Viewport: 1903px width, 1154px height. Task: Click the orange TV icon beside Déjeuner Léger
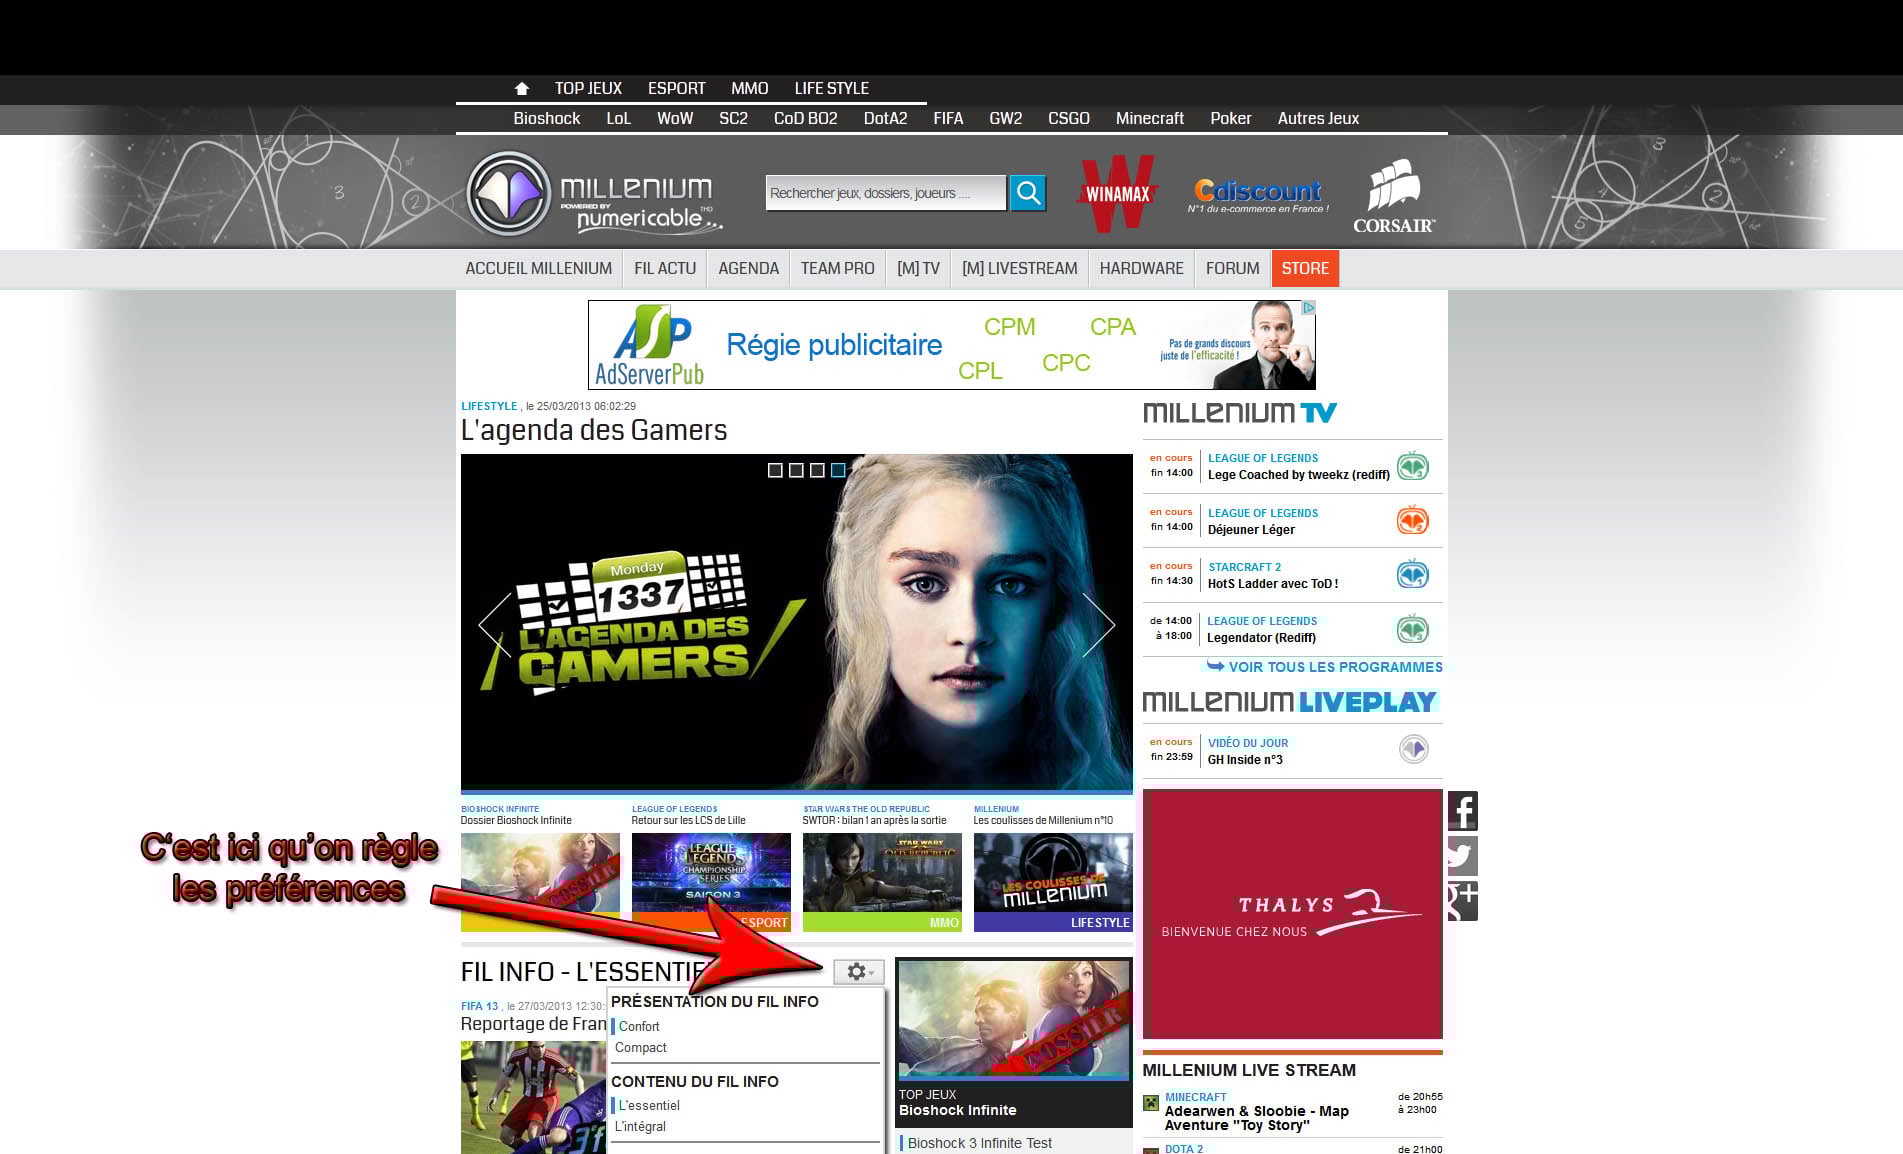coord(1412,521)
